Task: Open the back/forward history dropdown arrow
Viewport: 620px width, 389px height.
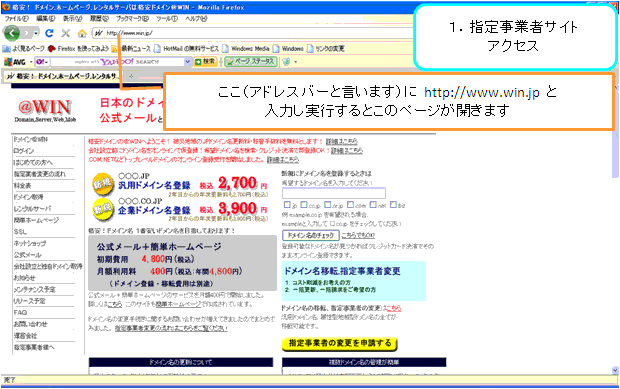Action: point(36,34)
